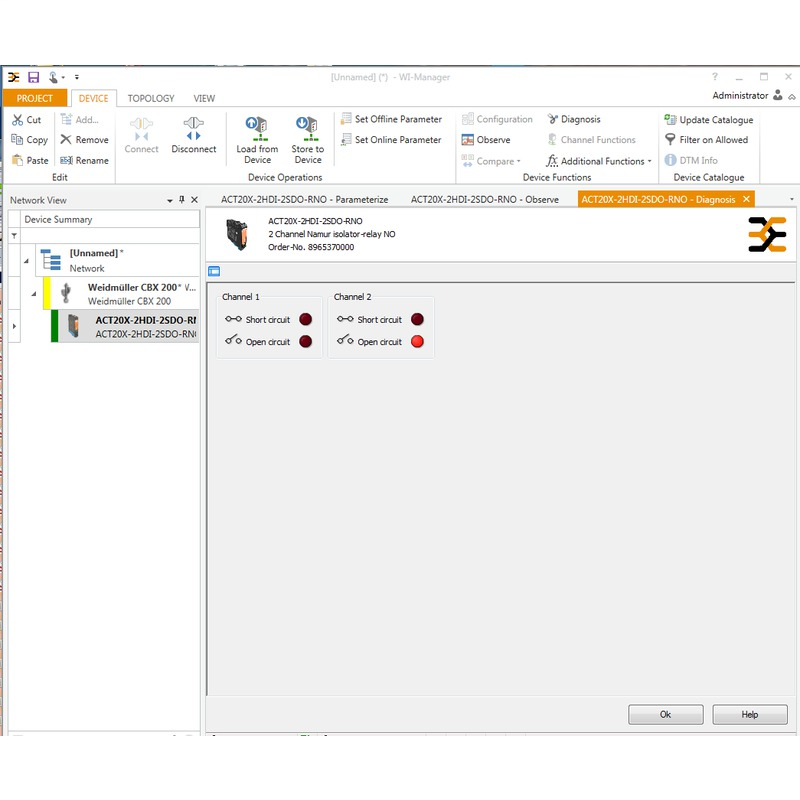Switch to the TOPOLOGY ribbon tab

pos(151,98)
